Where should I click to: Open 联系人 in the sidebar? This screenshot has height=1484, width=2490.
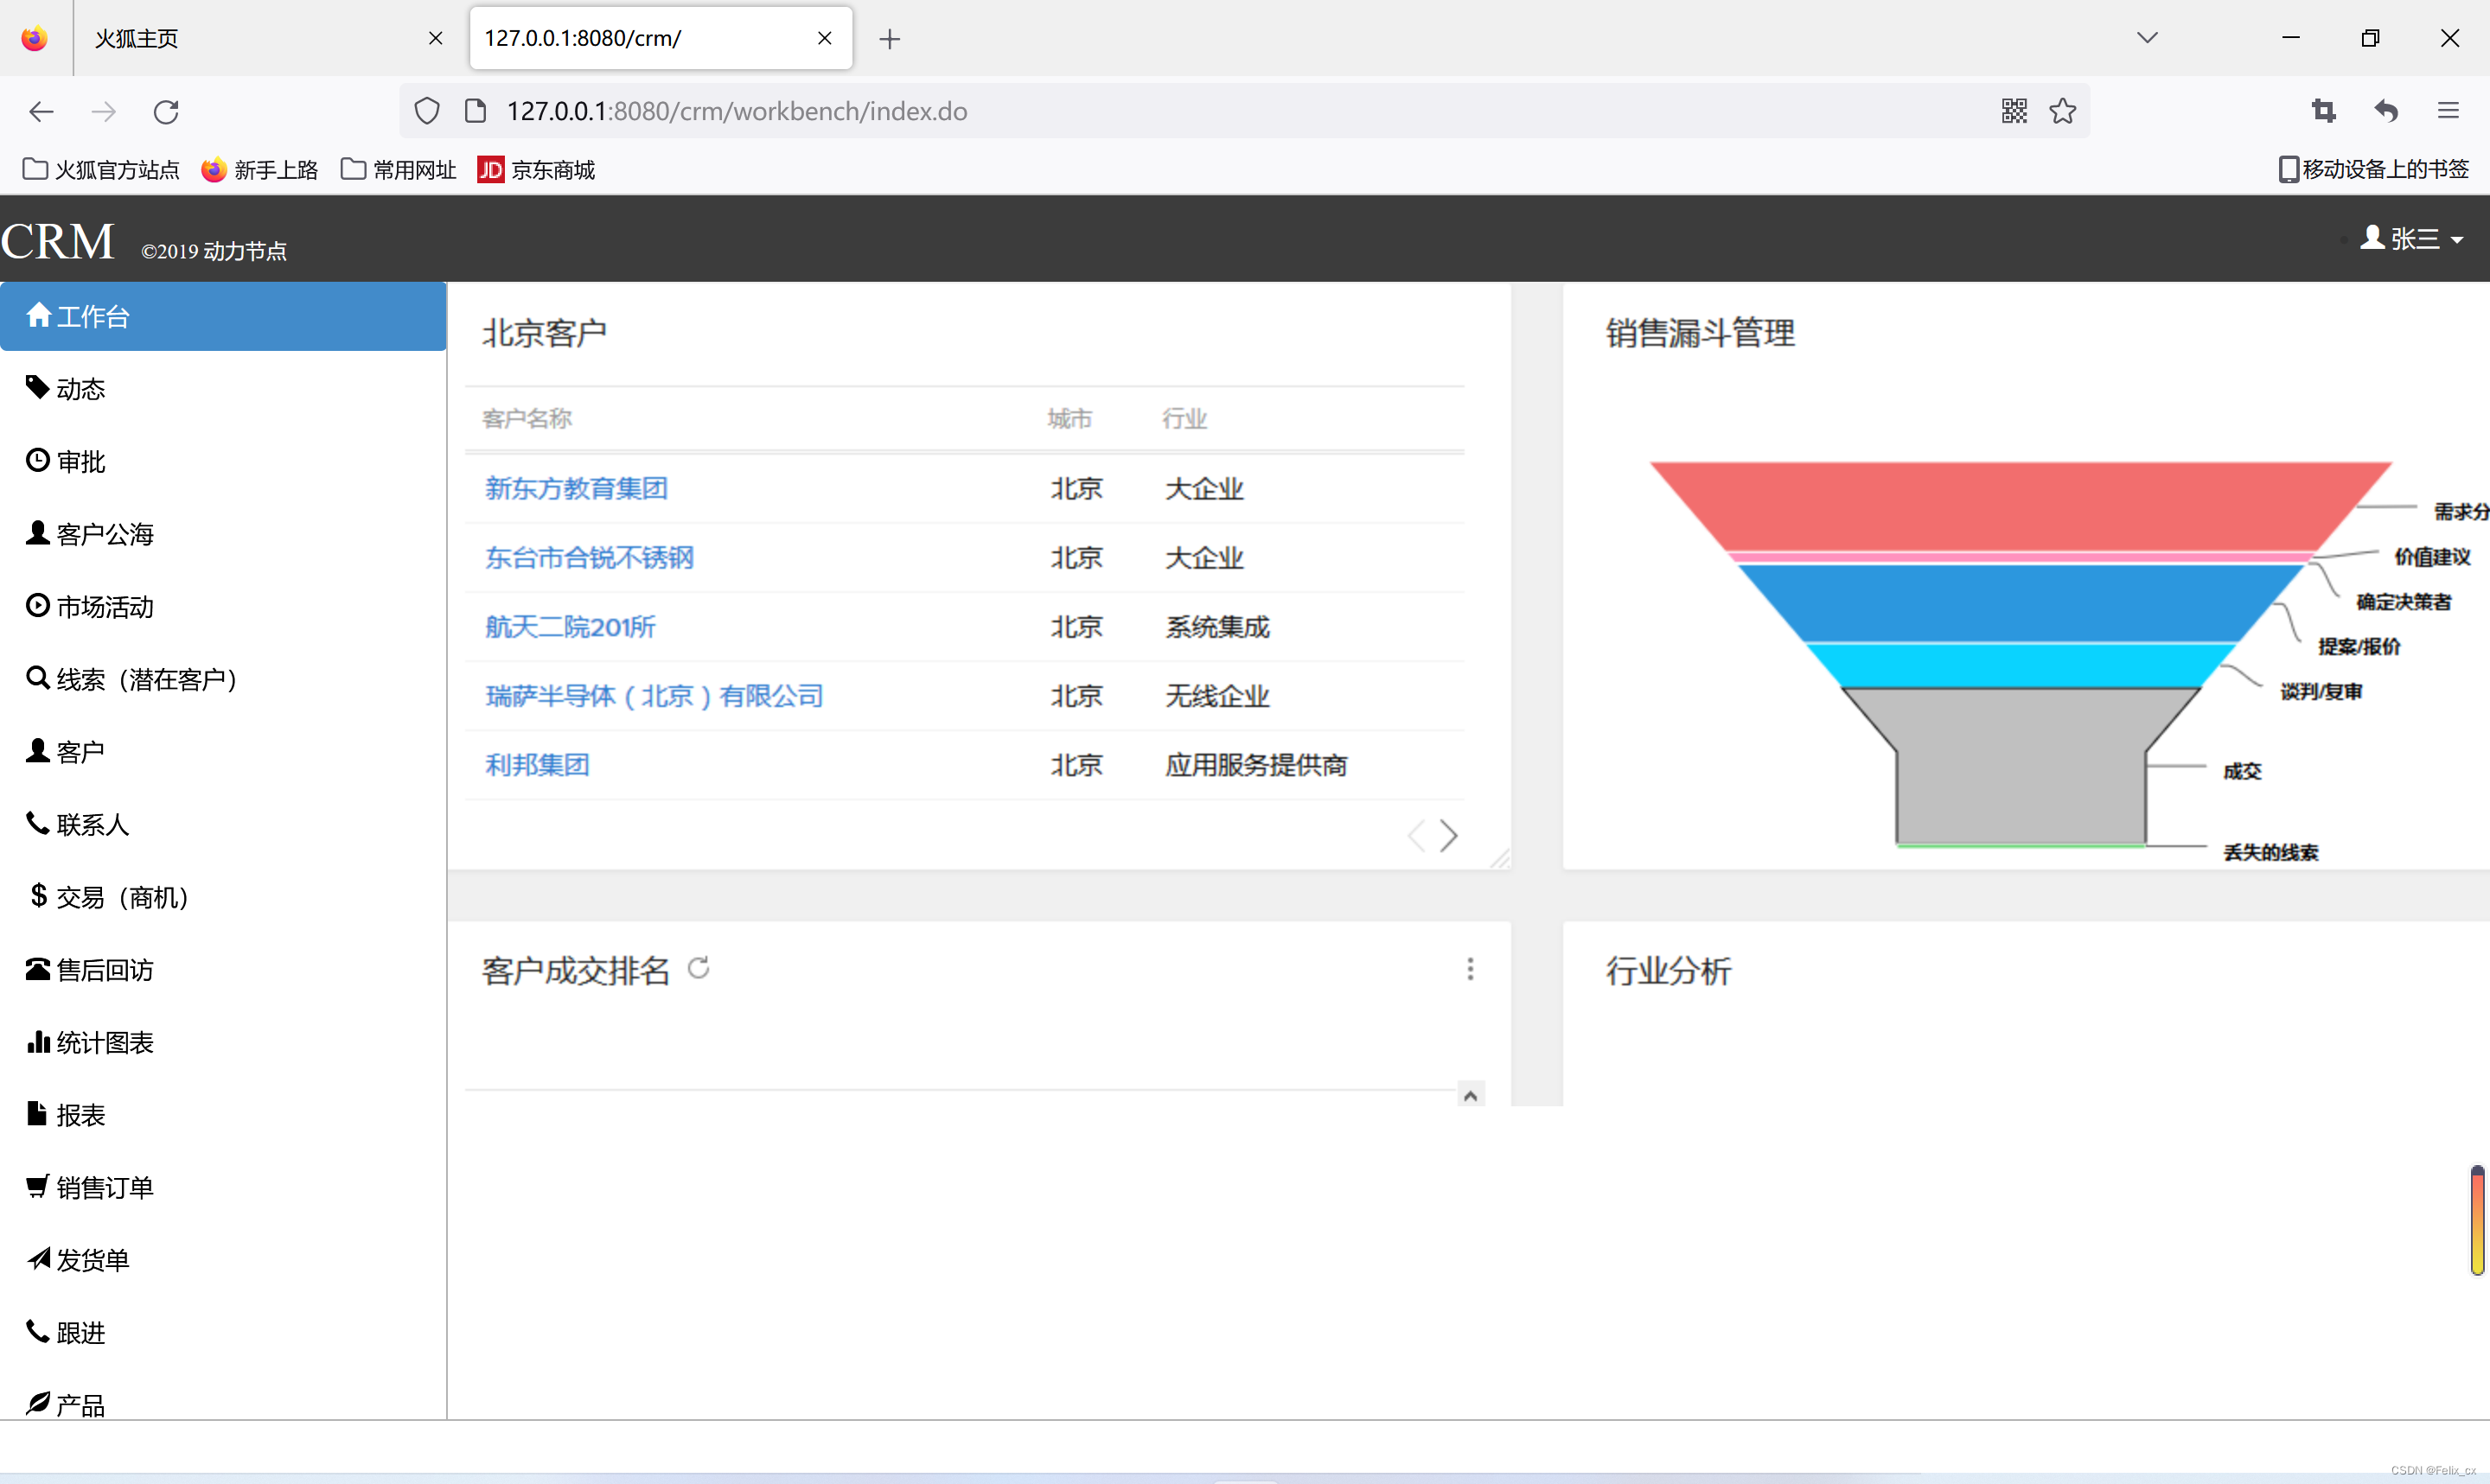click(x=223, y=825)
